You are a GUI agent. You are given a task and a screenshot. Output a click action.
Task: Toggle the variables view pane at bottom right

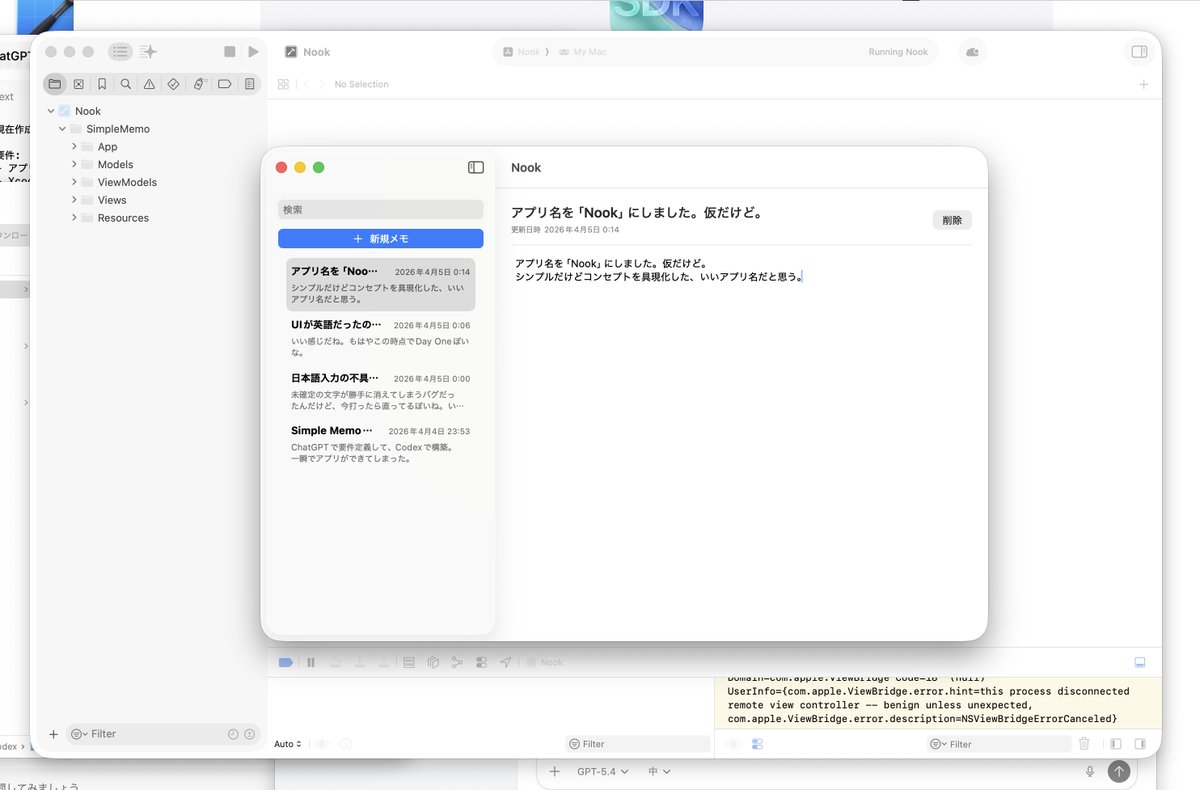(x=1116, y=744)
